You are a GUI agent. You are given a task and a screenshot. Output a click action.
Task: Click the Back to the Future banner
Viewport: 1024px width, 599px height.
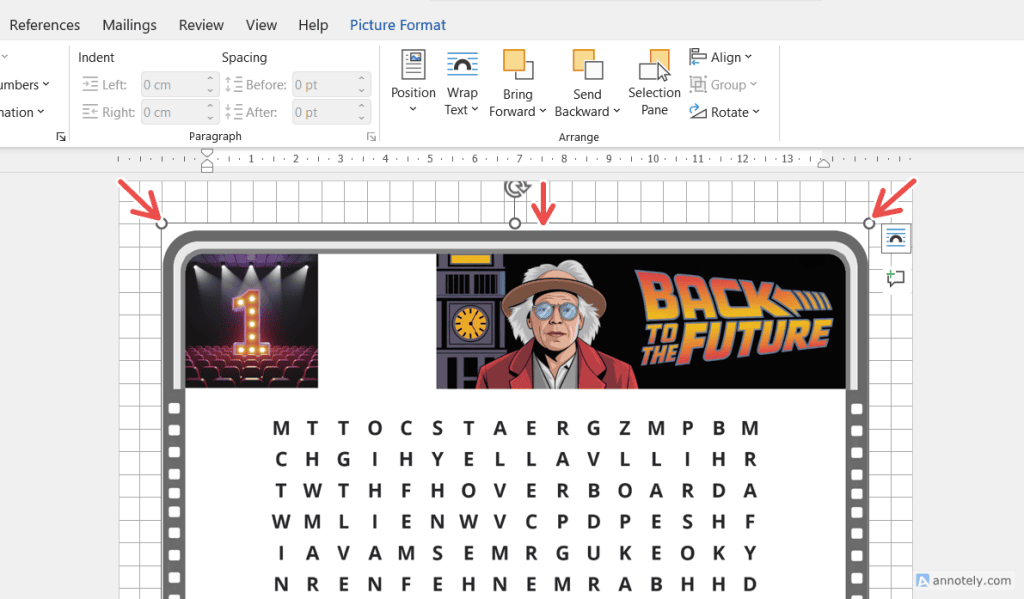641,321
